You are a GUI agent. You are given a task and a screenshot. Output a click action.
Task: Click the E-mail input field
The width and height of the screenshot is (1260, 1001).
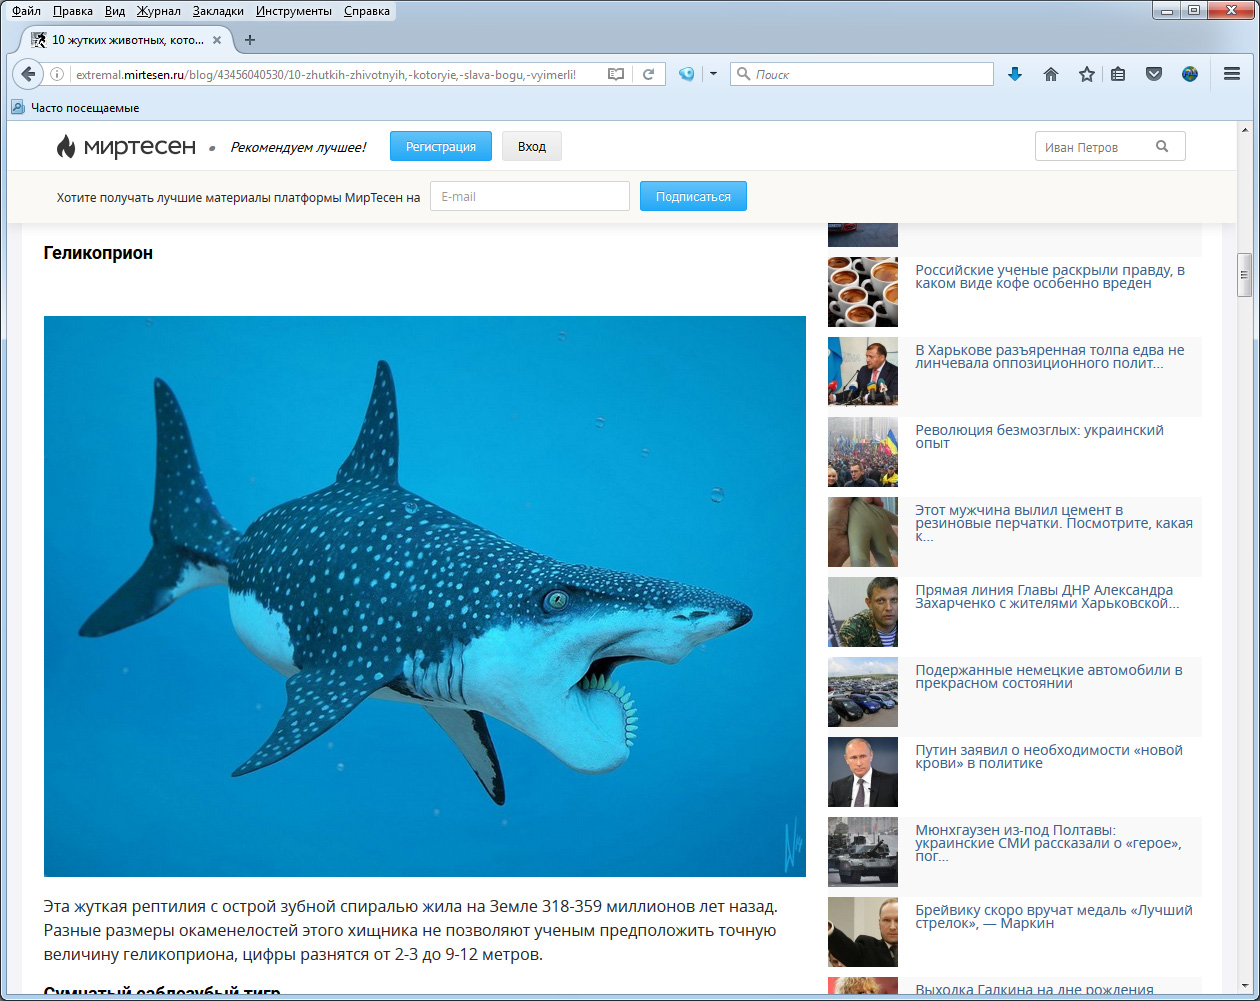(529, 197)
